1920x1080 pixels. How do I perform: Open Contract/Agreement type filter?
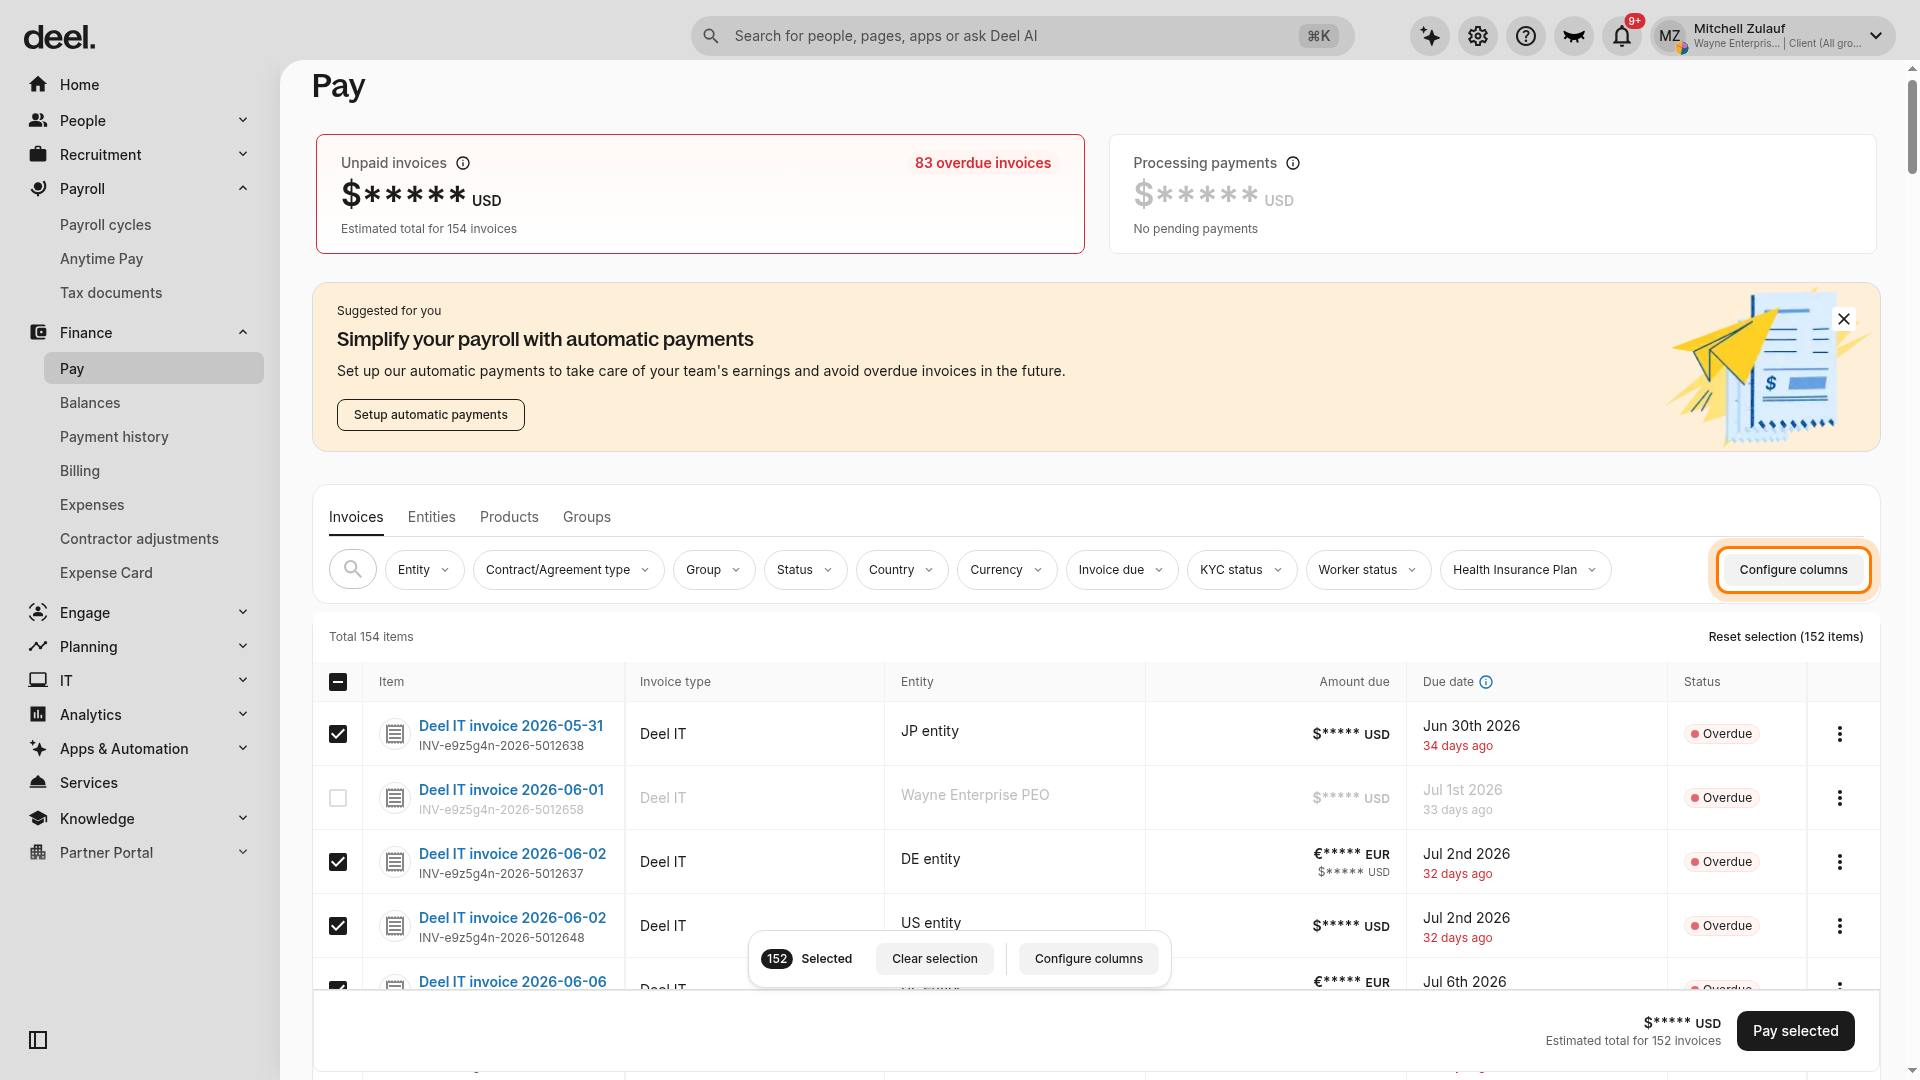(568, 570)
